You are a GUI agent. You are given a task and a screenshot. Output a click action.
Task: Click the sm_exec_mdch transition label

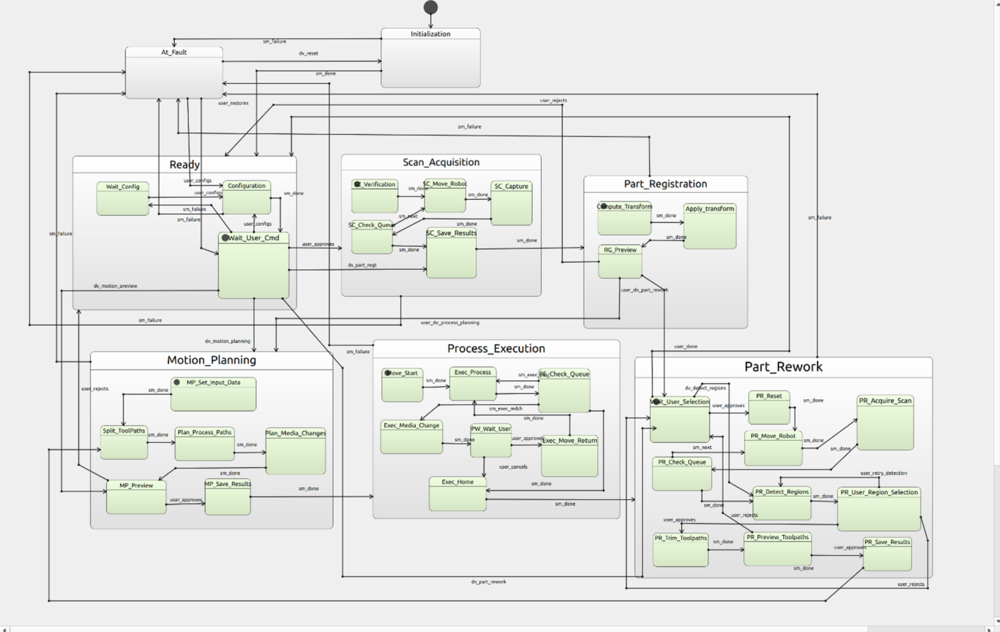click(506, 408)
